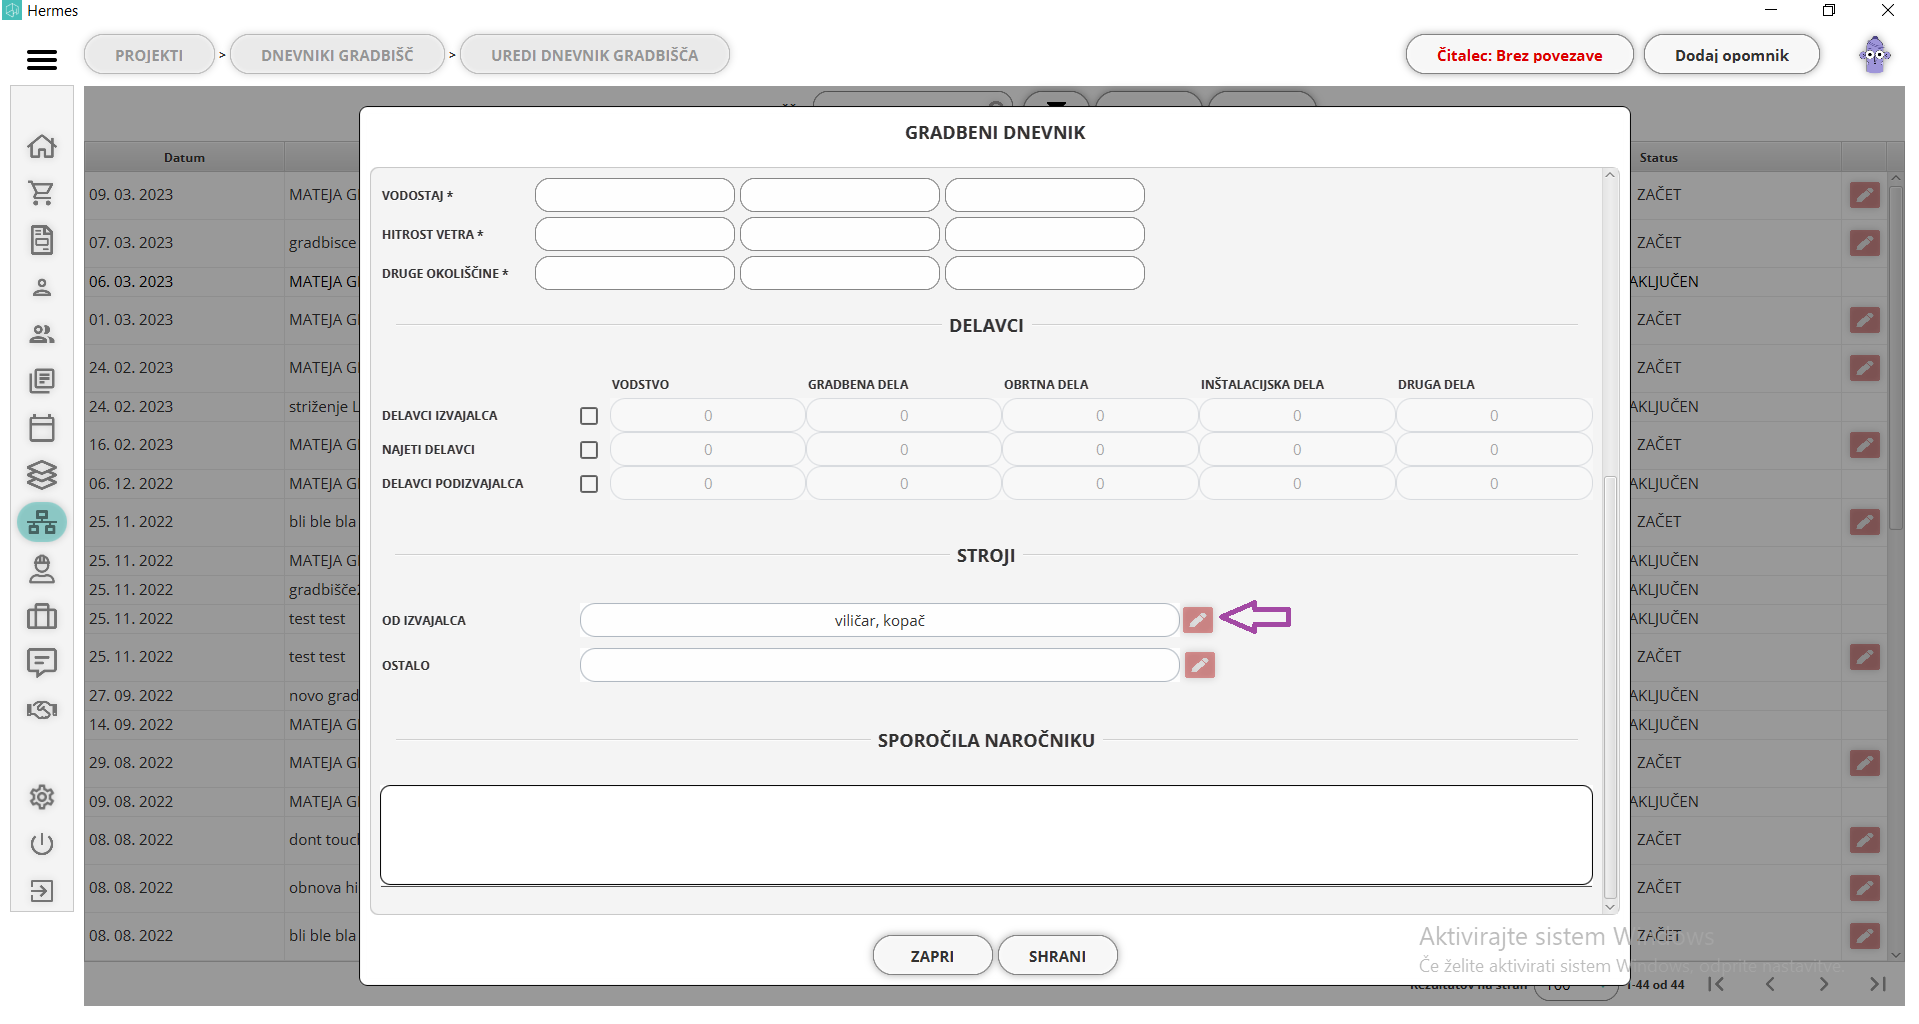The width and height of the screenshot is (1919, 1024).
Task: Click the Datum column header
Action: point(184,157)
